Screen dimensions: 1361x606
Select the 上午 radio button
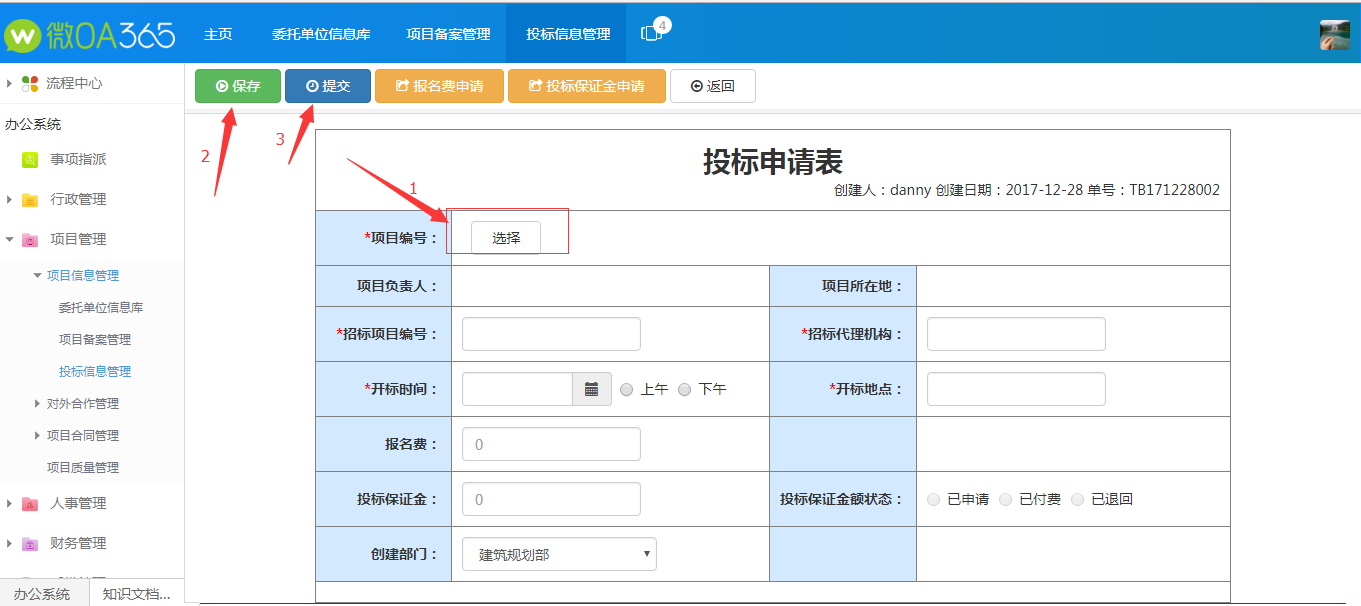pyautogui.click(x=627, y=389)
